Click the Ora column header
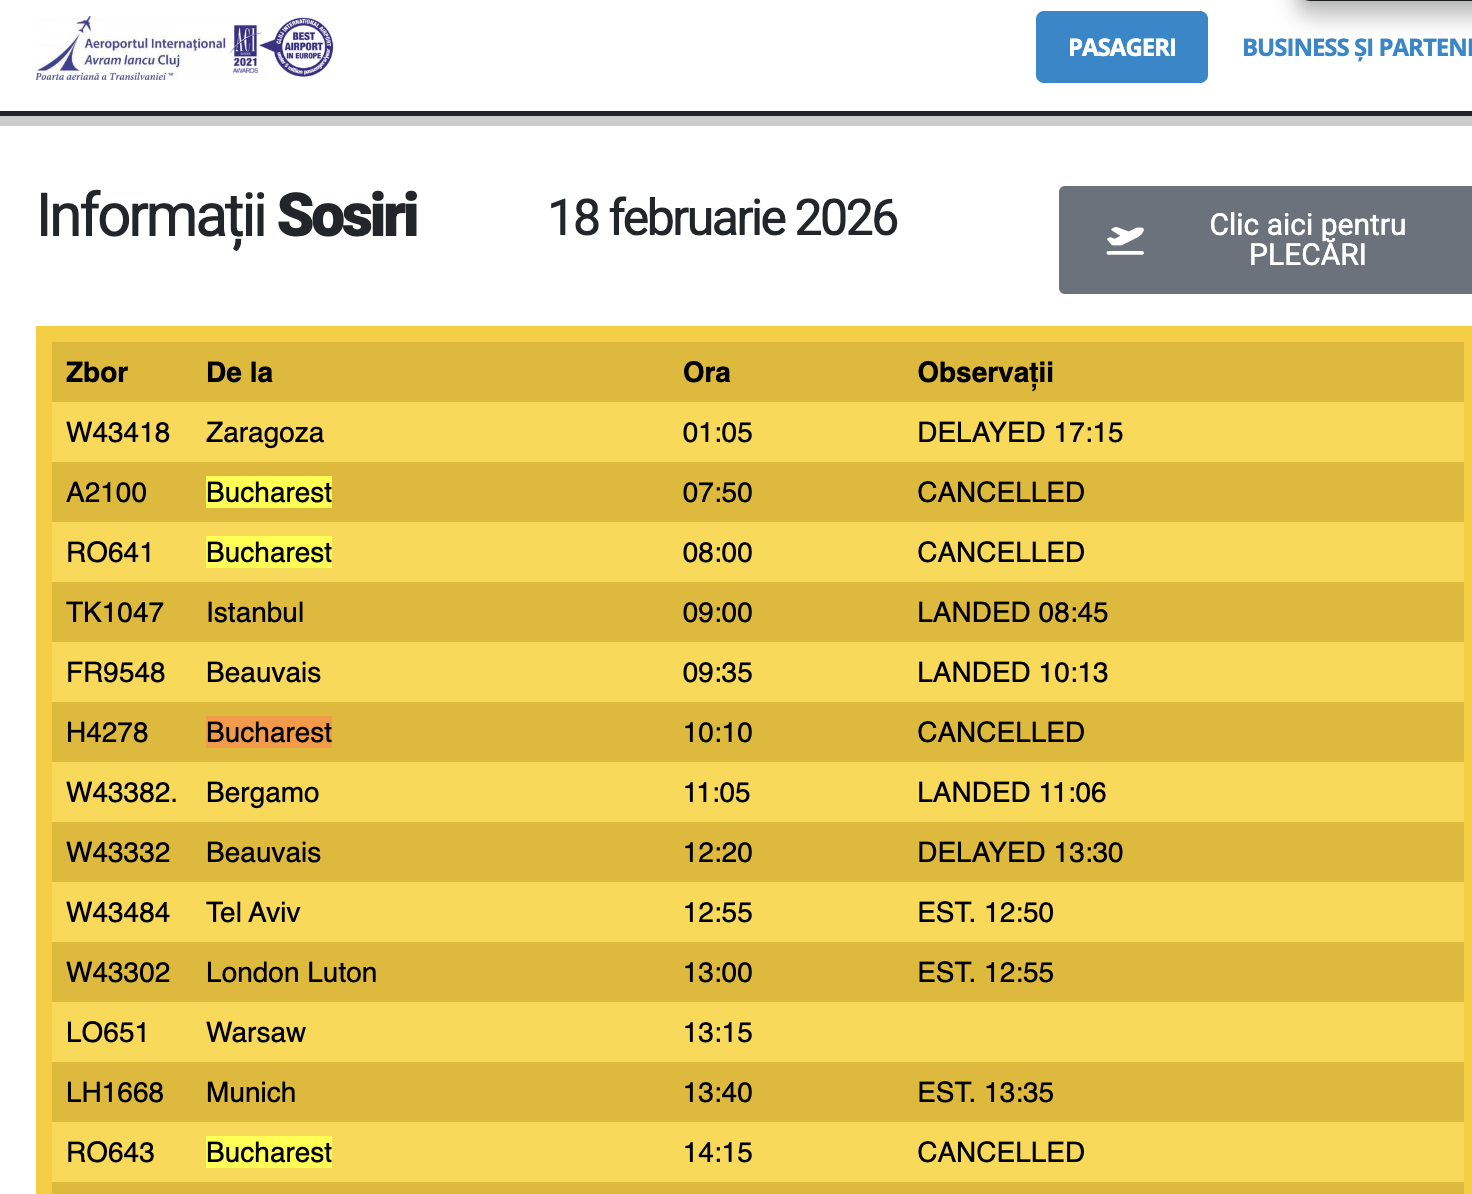The height and width of the screenshot is (1194, 1472). (706, 373)
